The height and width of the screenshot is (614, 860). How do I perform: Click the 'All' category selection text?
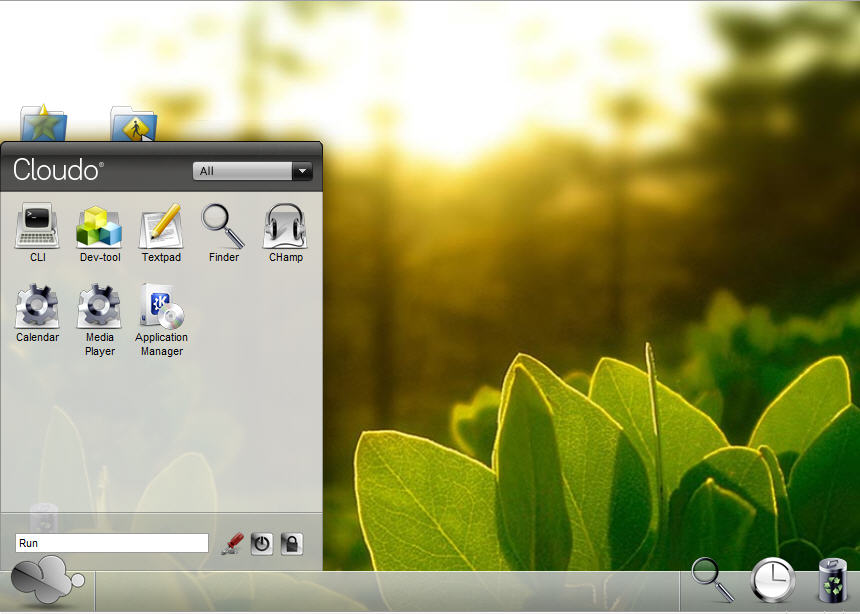[x=207, y=171]
